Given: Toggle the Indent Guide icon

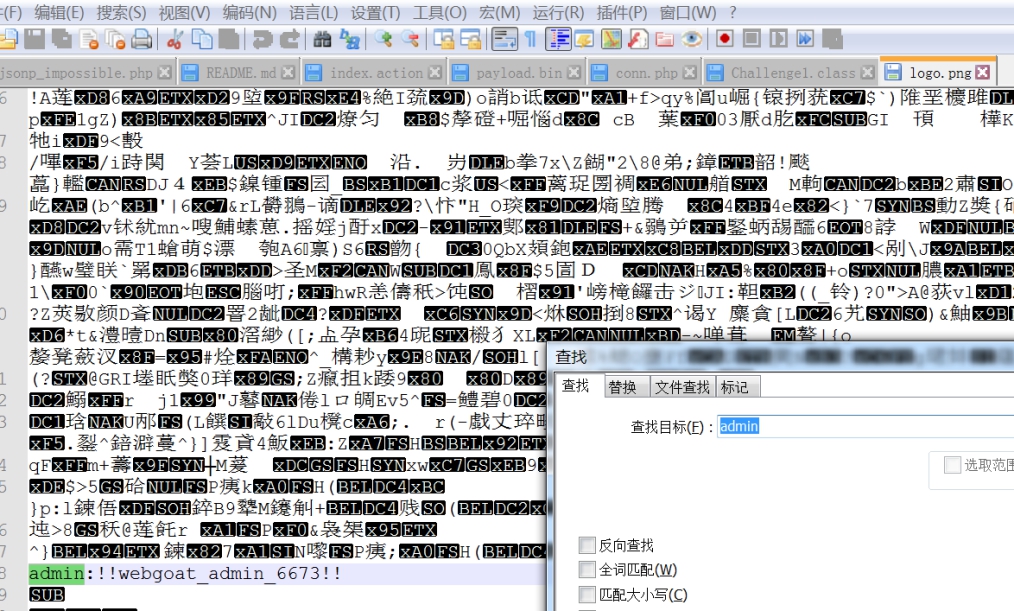Looking at the screenshot, I should click(557, 39).
